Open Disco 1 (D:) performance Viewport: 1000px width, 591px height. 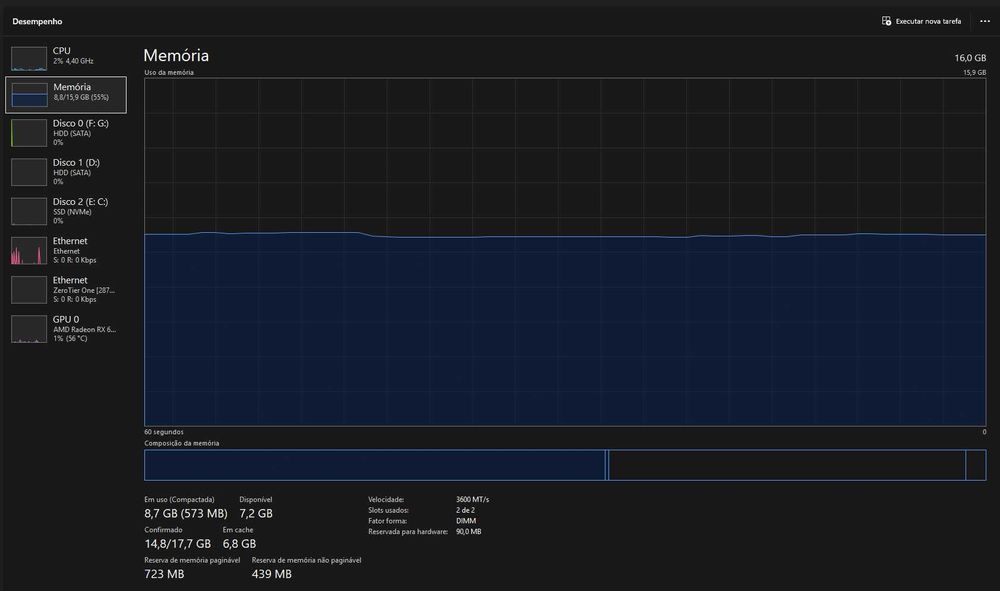pos(66,171)
